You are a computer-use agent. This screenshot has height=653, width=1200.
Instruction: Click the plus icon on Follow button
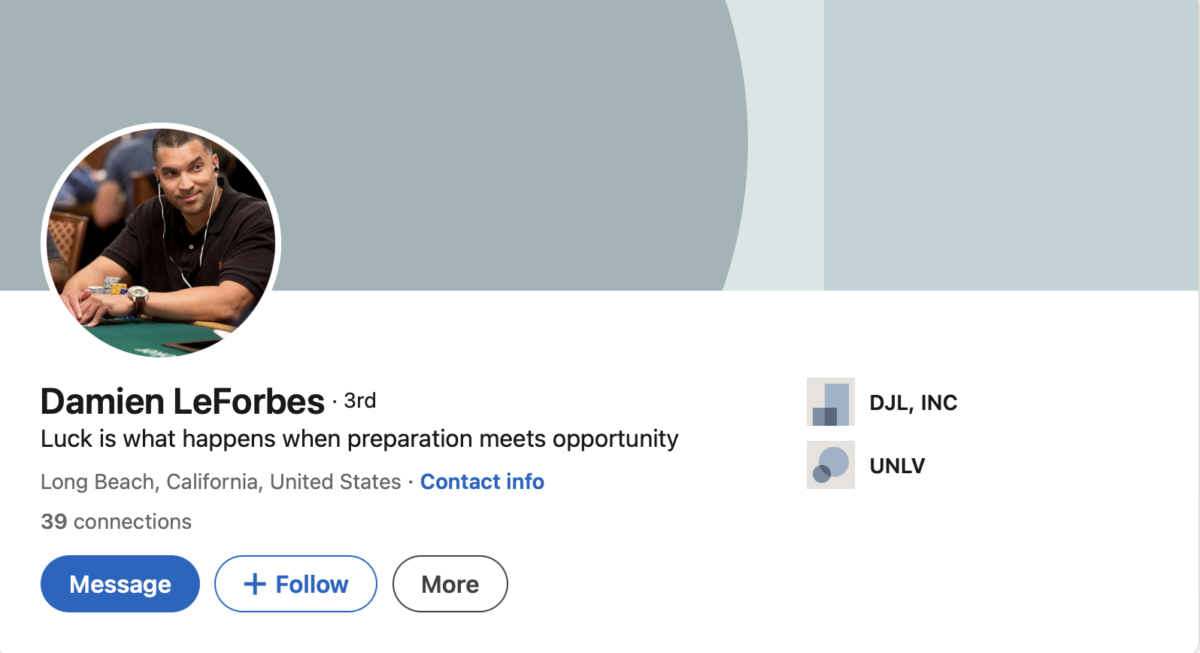[x=255, y=584]
